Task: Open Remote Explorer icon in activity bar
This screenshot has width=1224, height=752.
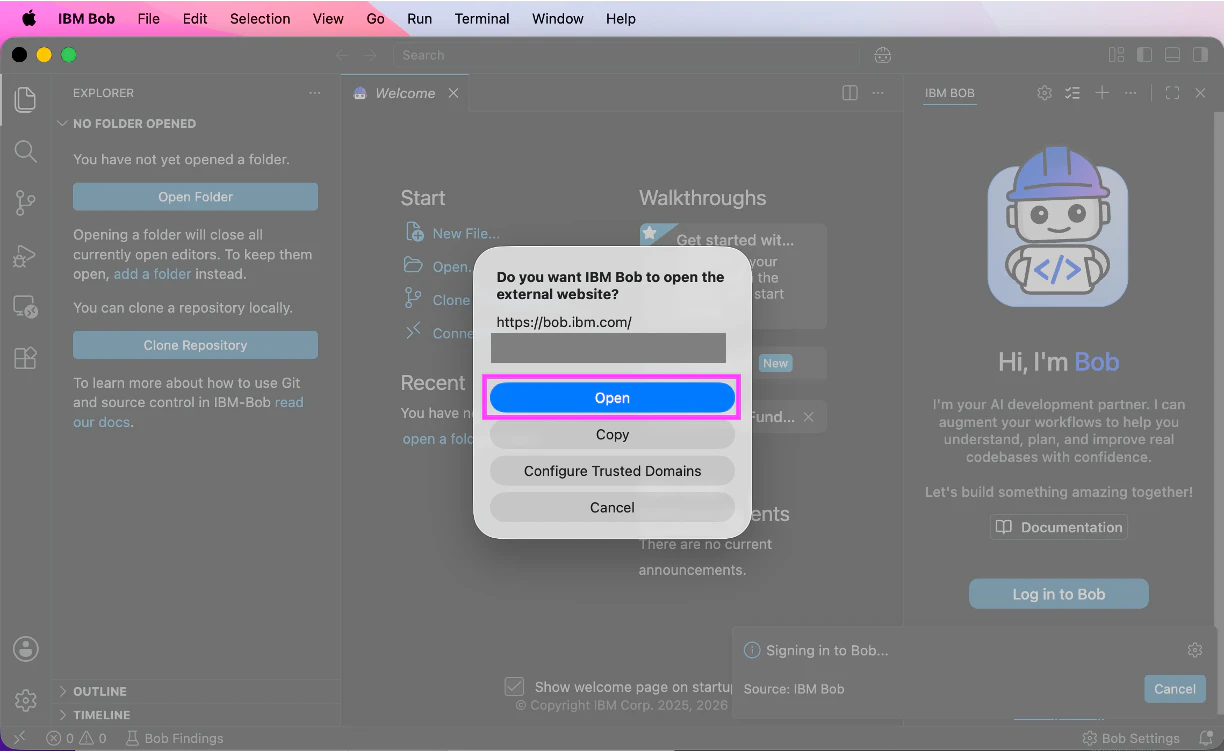Action: coord(26,307)
